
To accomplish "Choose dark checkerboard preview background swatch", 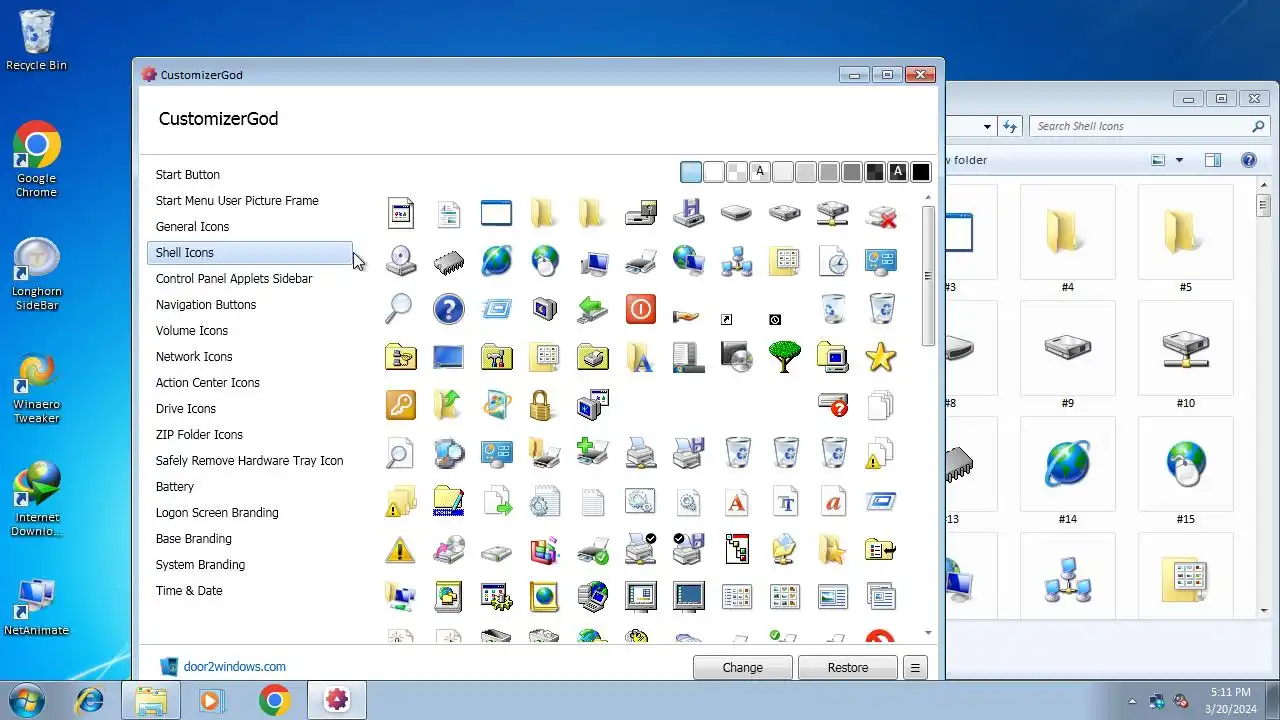I will [x=875, y=172].
